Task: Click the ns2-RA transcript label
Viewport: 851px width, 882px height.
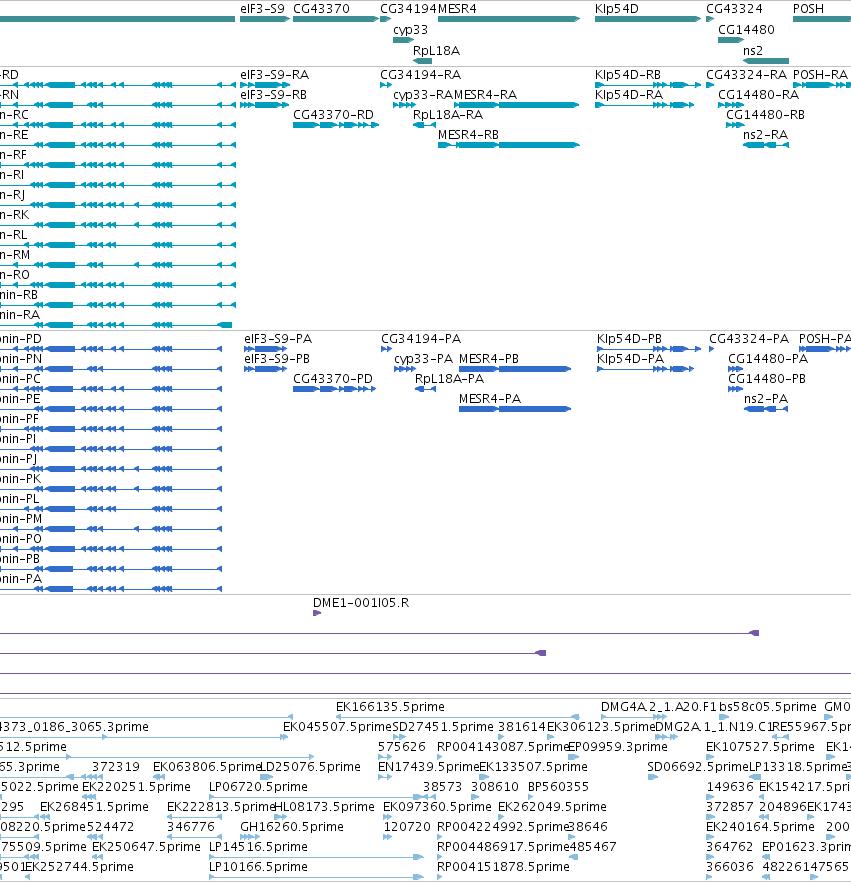Action: click(x=766, y=135)
